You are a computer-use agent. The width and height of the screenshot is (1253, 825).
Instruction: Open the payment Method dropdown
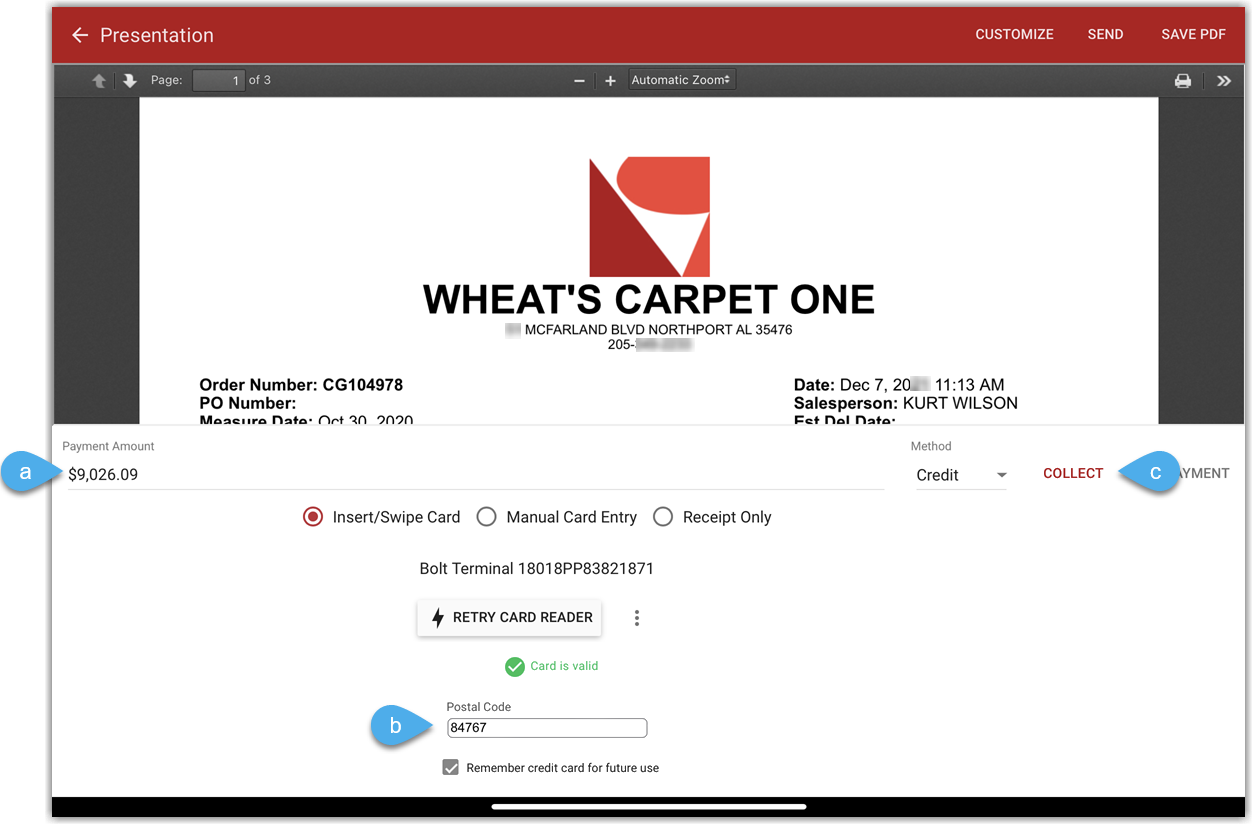[961, 475]
